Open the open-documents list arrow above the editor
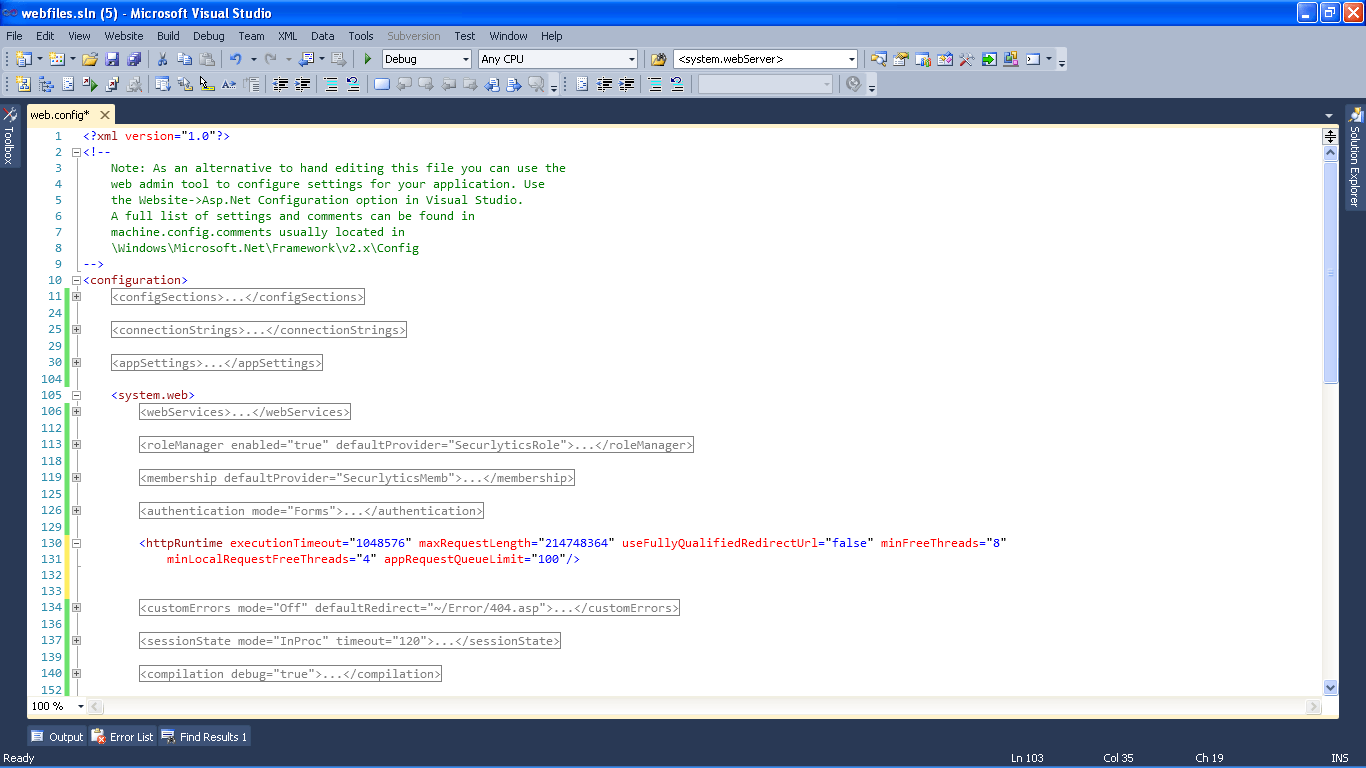This screenshot has width=1366, height=768. [x=1329, y=115]
